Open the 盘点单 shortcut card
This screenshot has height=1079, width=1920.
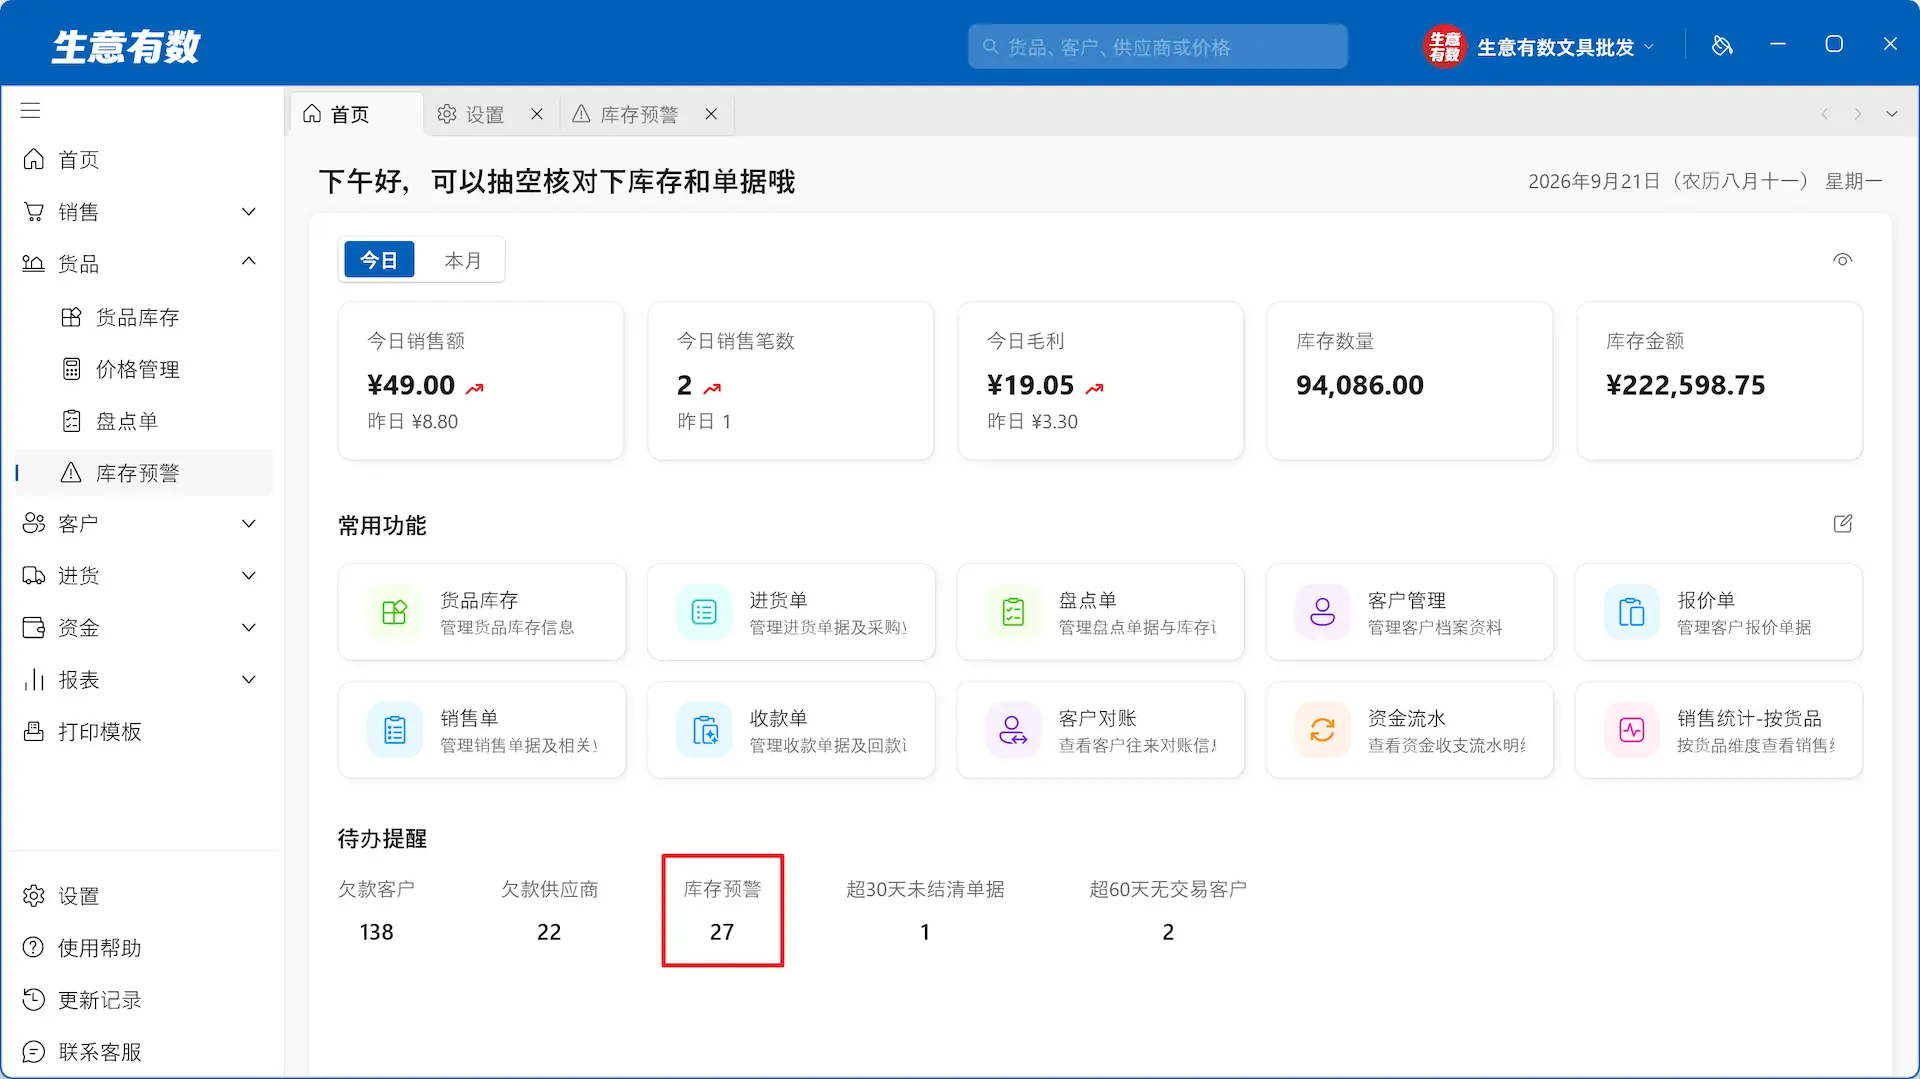point(1100,612)
